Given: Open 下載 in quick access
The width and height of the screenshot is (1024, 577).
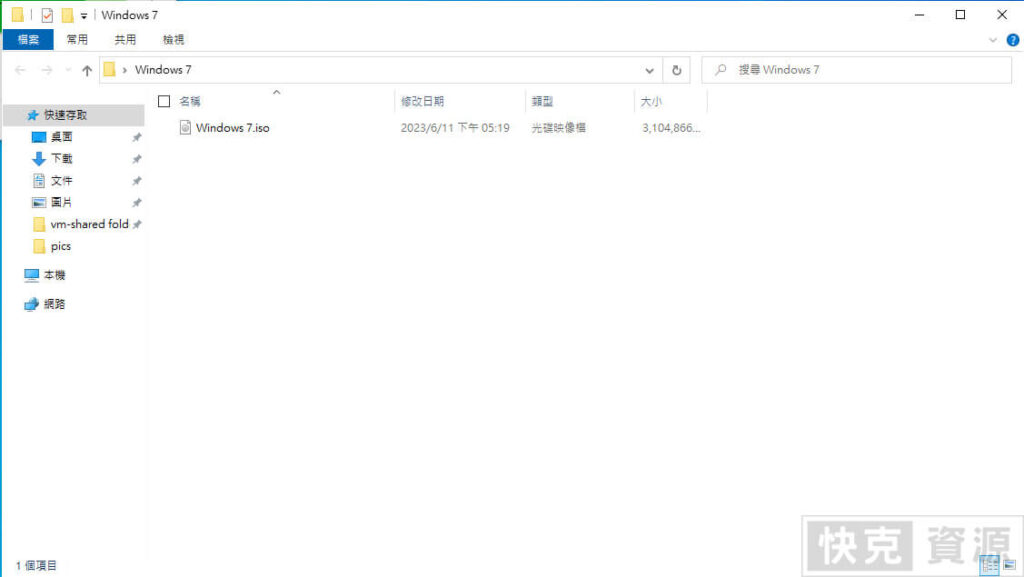Looking at the screenshot, I should tap(61, 159).
